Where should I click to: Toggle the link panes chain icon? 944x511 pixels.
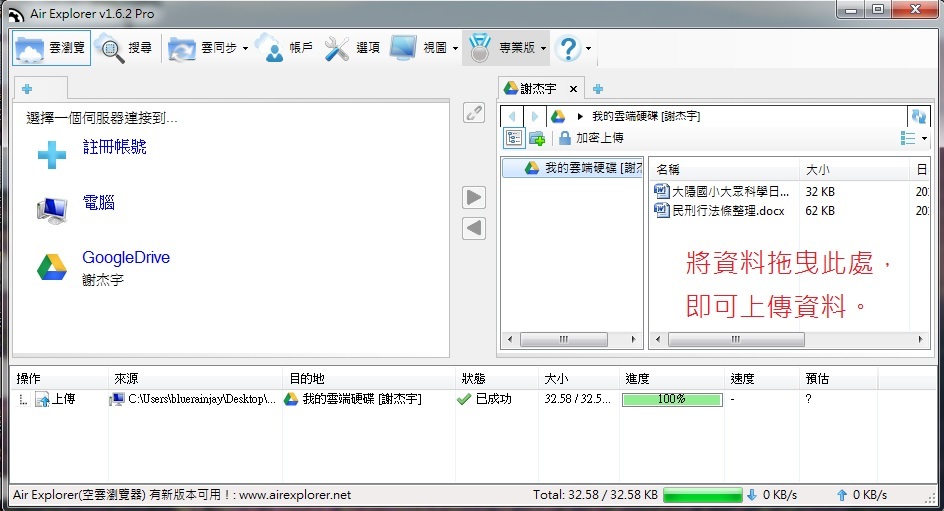tap(474, 113)
